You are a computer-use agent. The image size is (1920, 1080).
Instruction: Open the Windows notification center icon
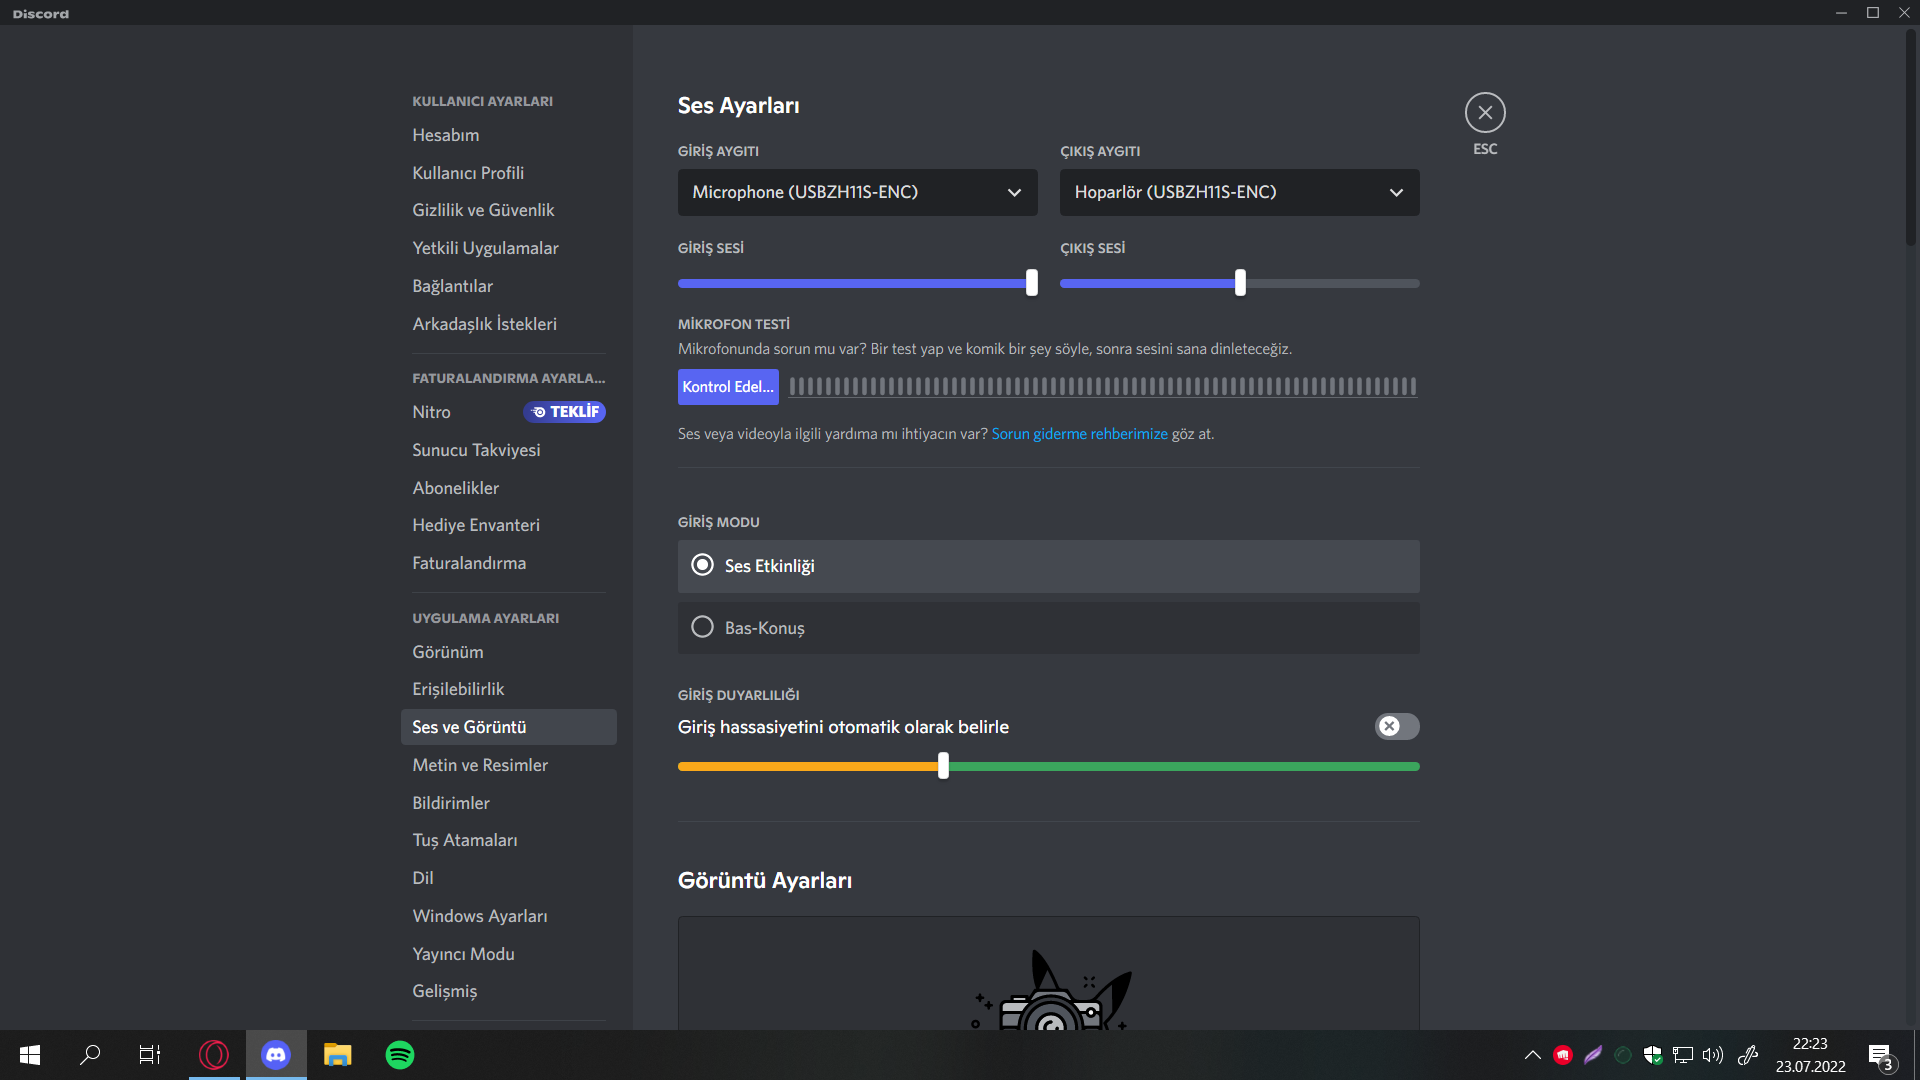1880,1055
